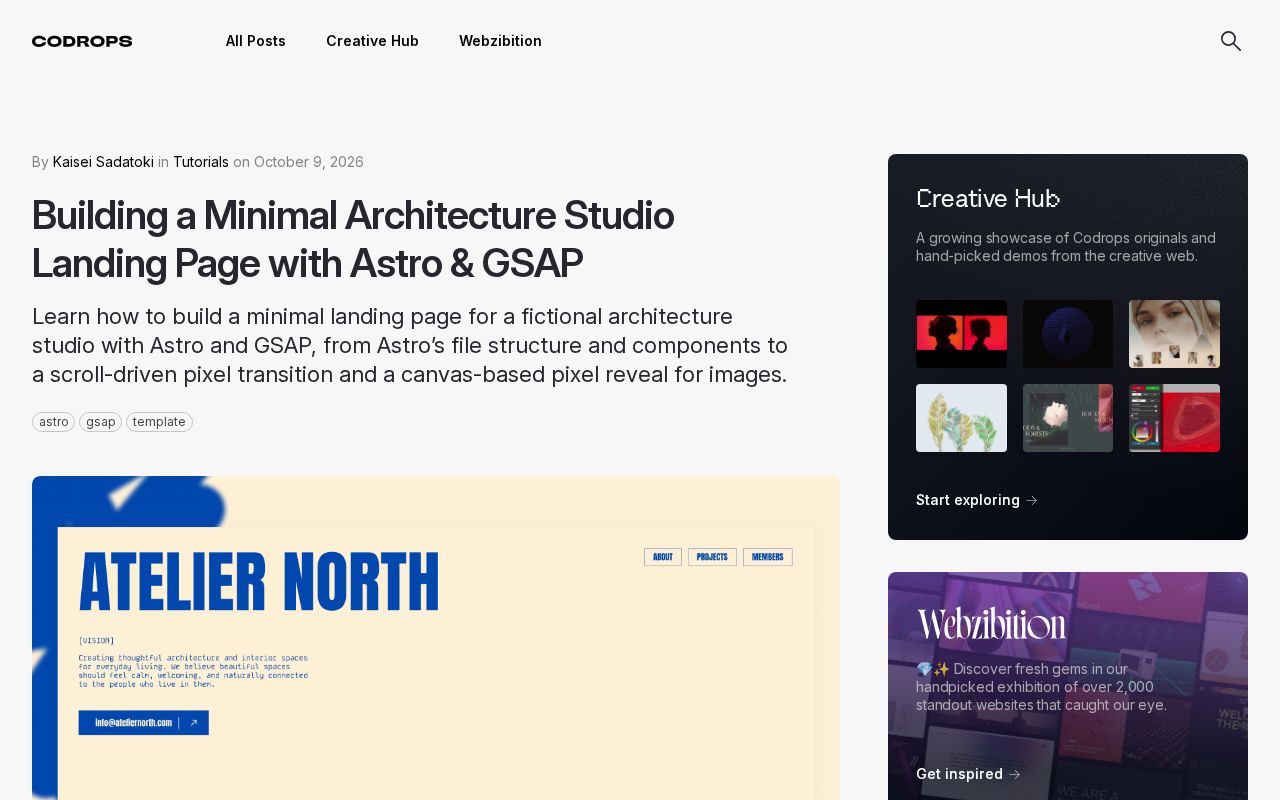The image size is (1280, 800).
Task: Click the October 9, 2026 date
Action: [309, 162]
